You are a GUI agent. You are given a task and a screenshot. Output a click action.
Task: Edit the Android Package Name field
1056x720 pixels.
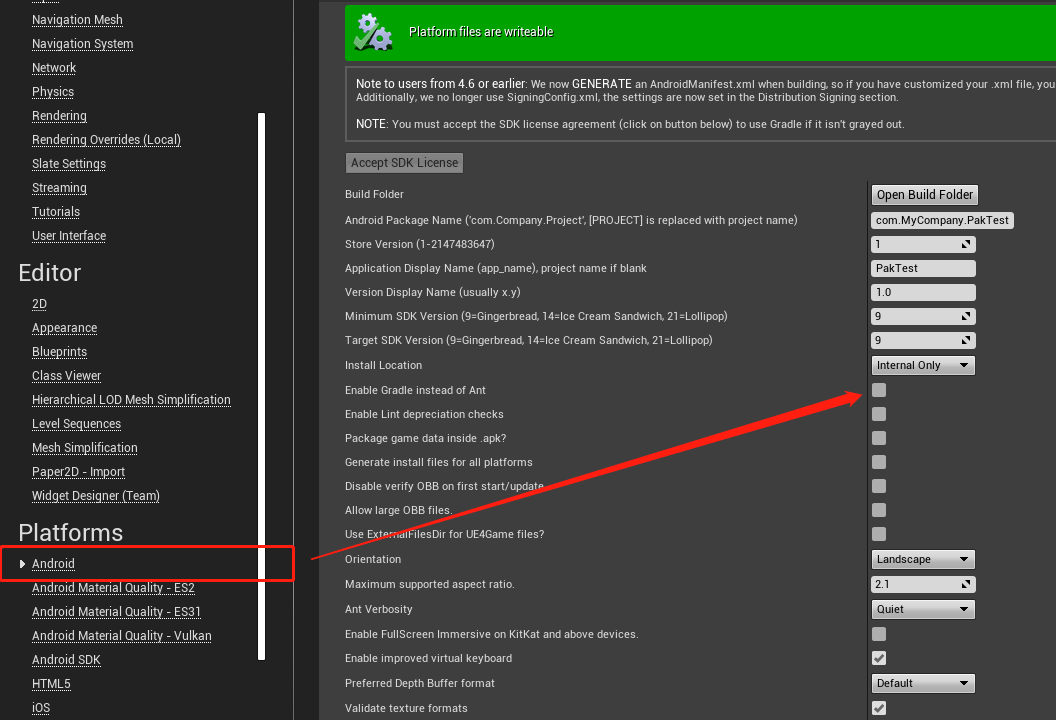click(942, 220)
